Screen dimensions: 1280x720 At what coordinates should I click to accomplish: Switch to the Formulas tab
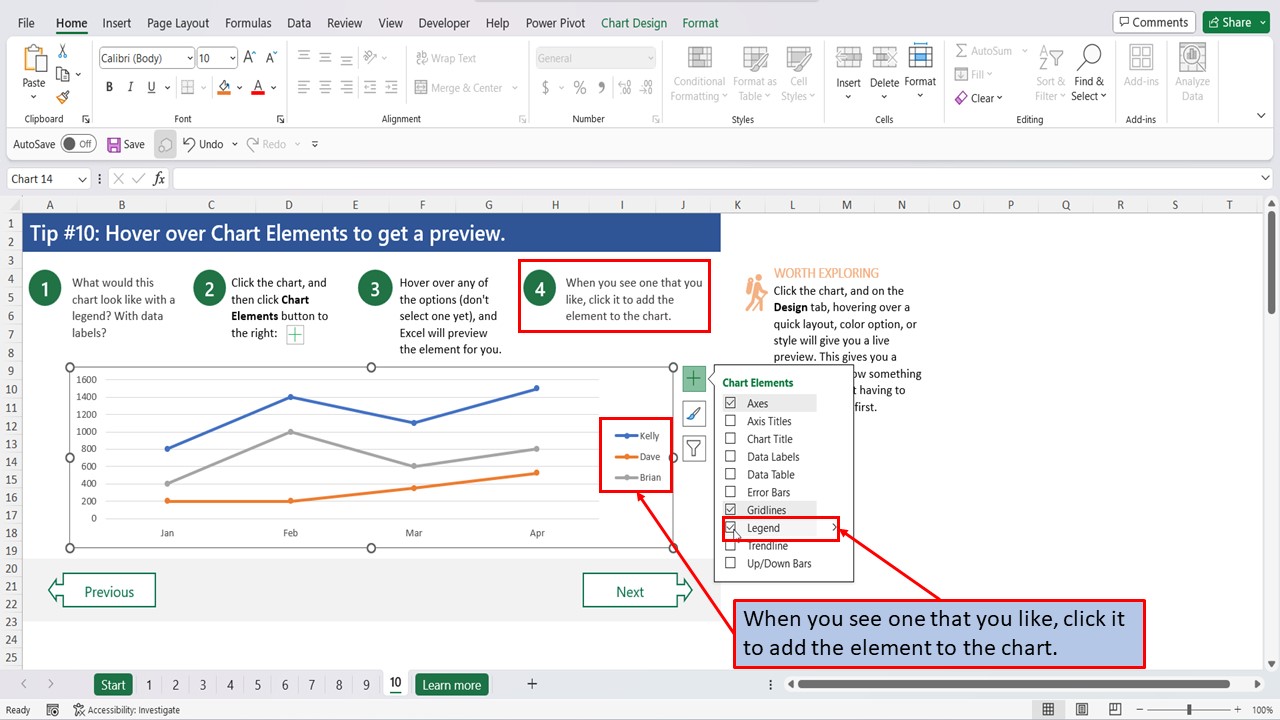pyautogui.click(x=248, y=23)
